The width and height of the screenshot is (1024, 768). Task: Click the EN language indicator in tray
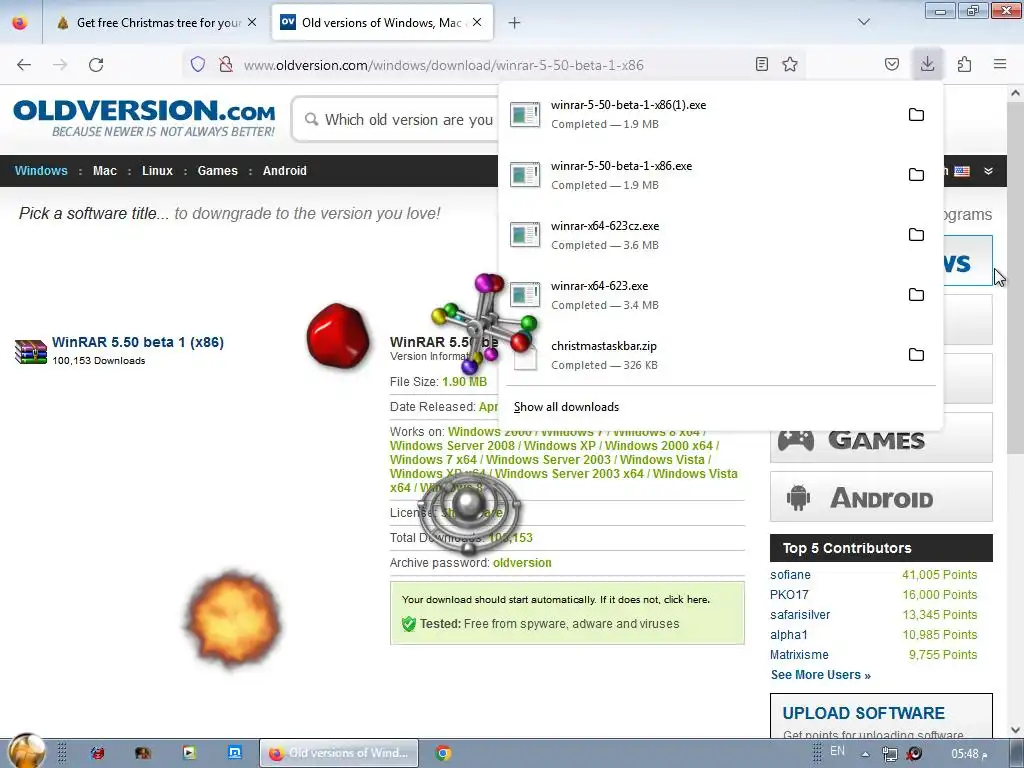[x=837, y=751]
